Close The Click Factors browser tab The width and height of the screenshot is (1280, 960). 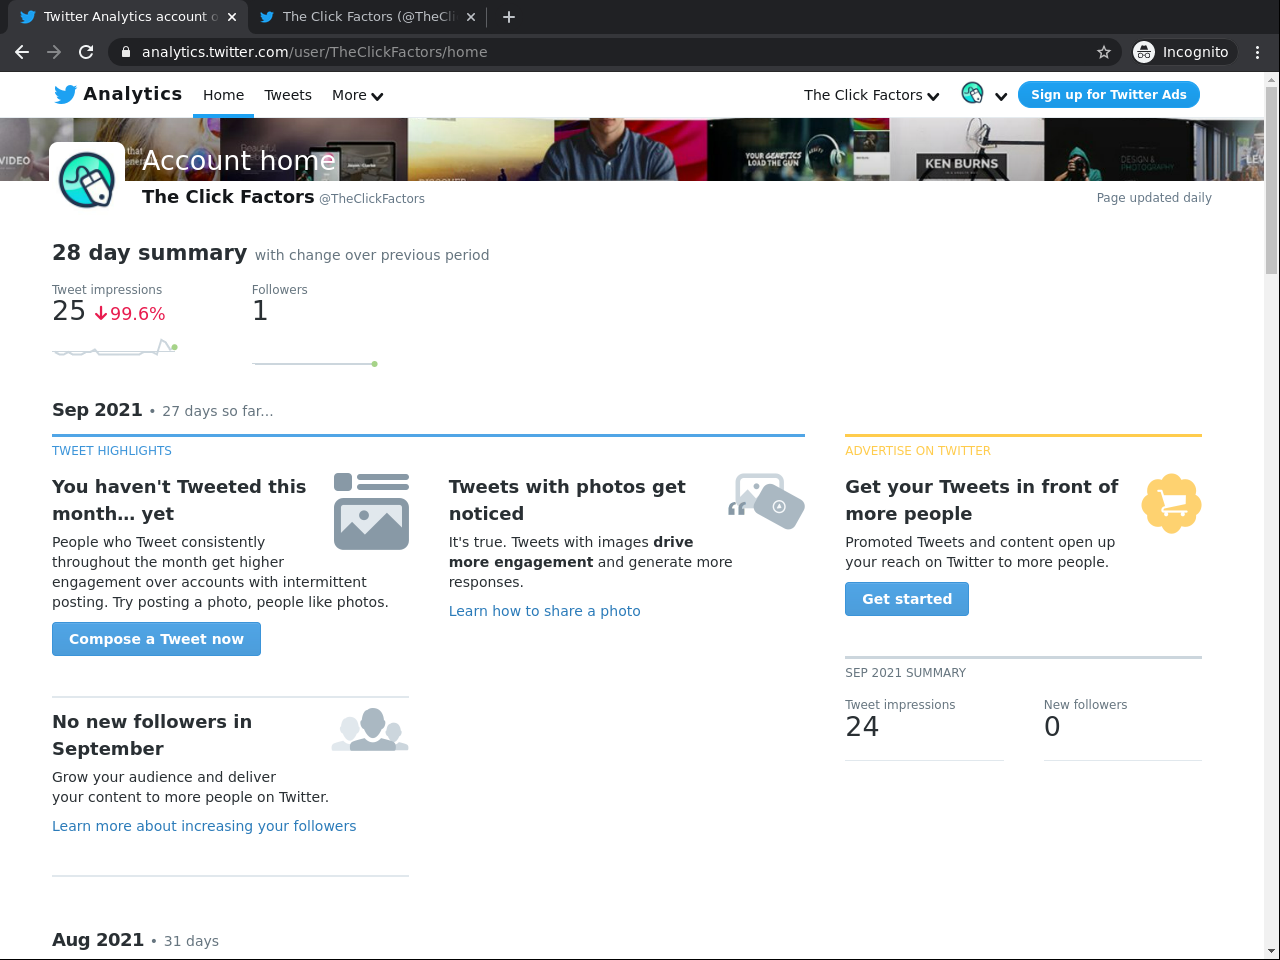pos(471,16)
